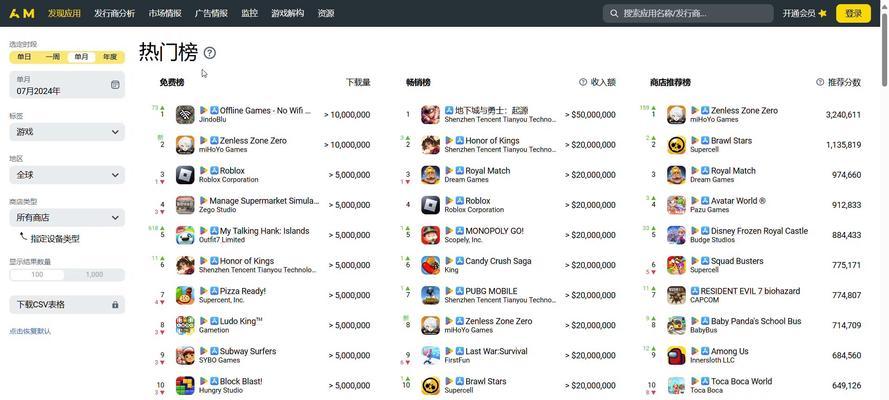Open the 发现应用 menu
The height and width of the screenshot is (400, 889).
click(x=64, y=13)
